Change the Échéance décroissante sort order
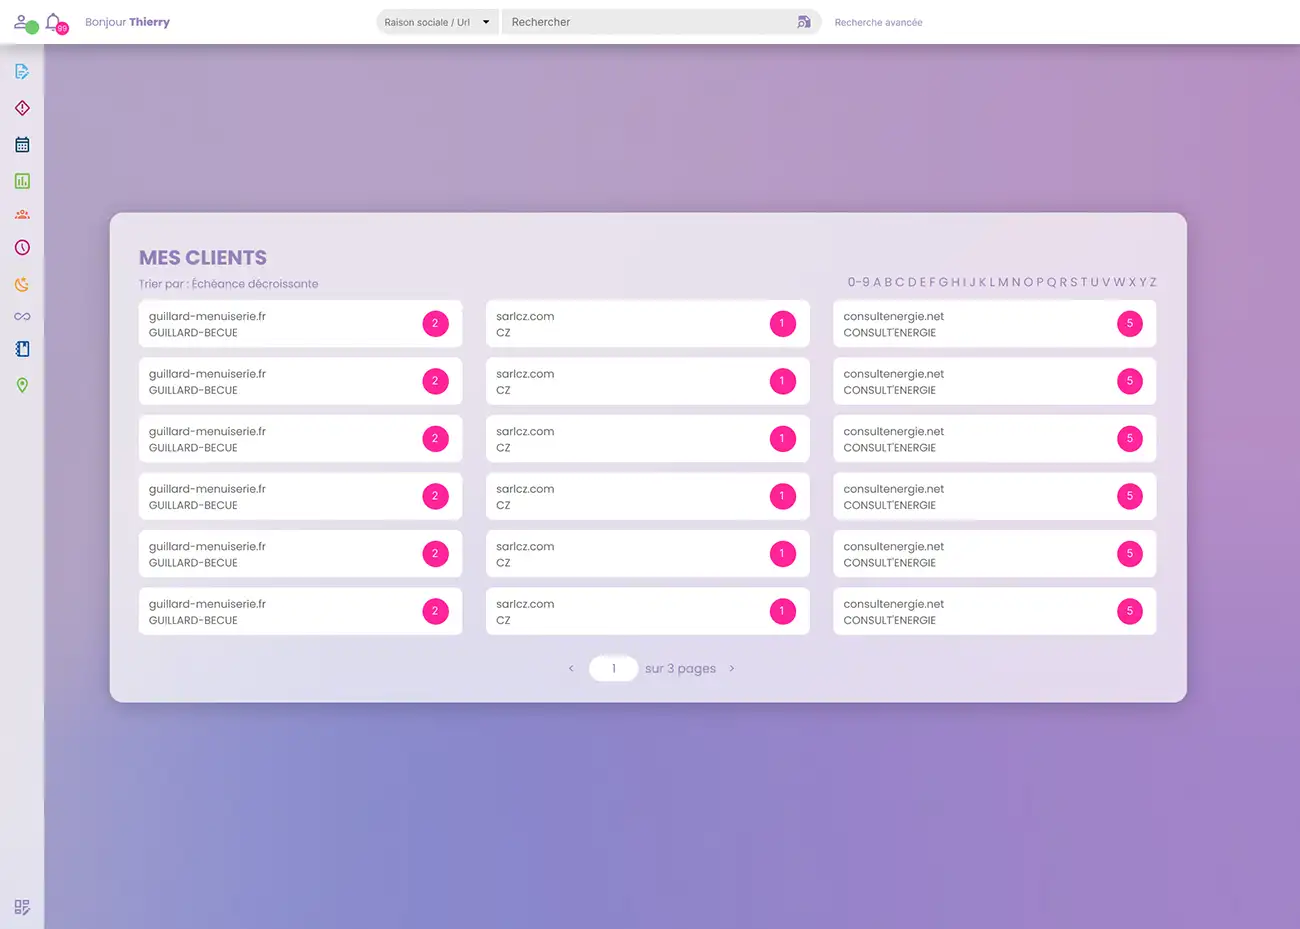 click(254, 284)
